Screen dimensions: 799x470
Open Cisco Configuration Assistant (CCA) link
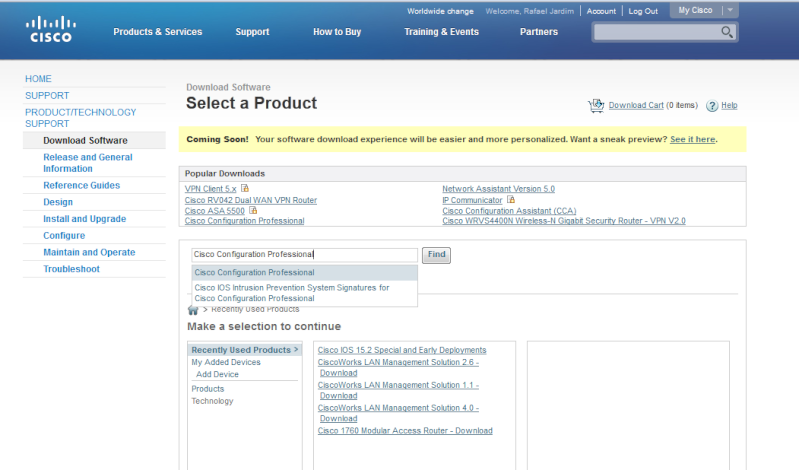point(509,211)
